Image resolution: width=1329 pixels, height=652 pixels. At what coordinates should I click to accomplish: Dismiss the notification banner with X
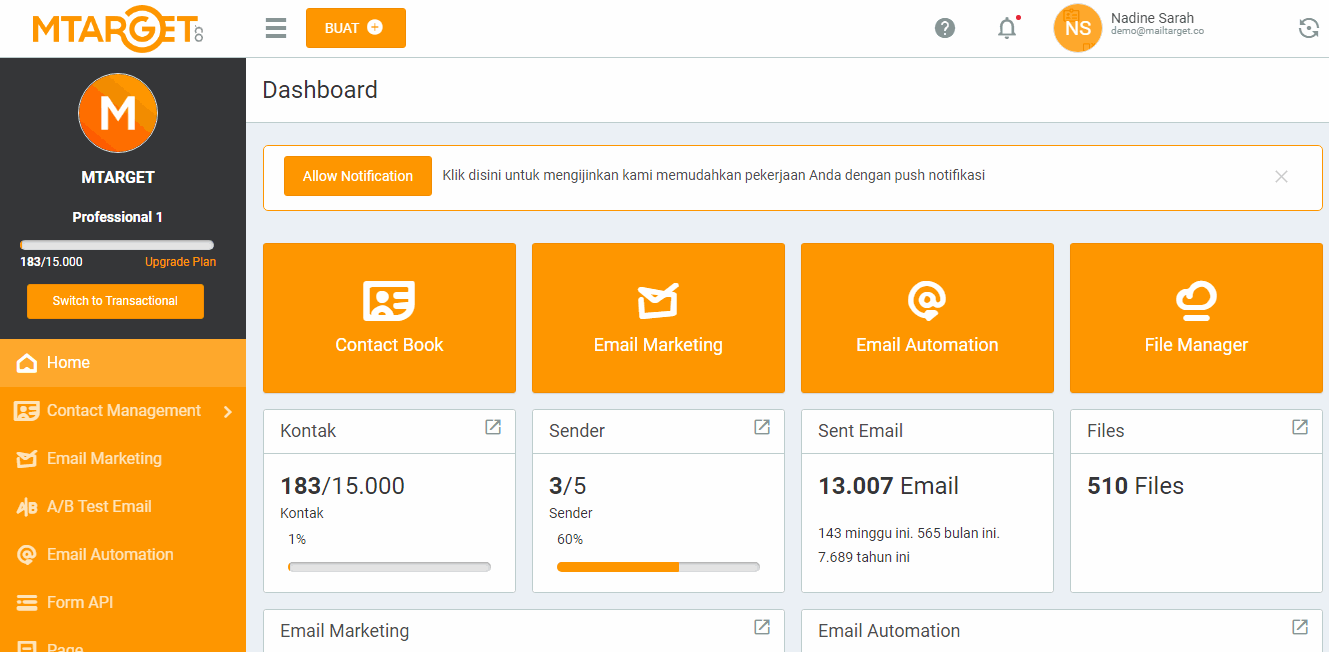point(1281,176)
